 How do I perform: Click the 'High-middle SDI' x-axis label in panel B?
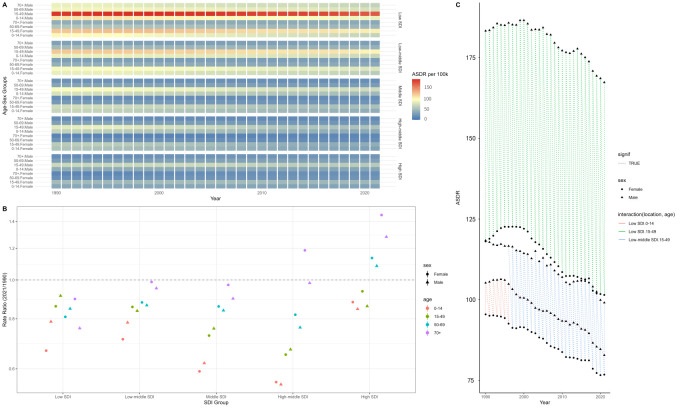(x=293, y=397)
